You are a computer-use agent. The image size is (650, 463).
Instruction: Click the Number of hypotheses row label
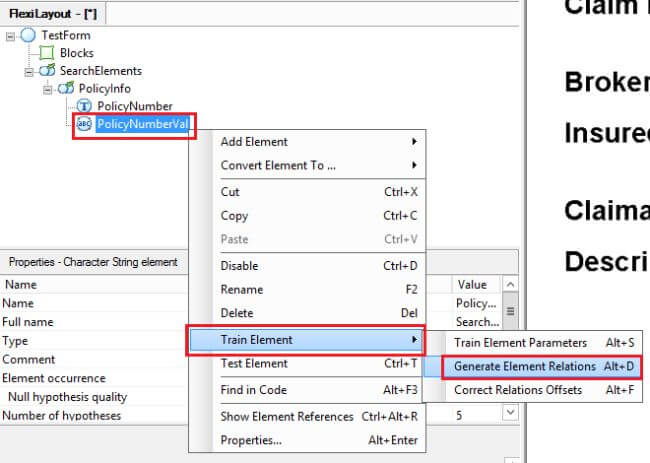tap(62, 415)
